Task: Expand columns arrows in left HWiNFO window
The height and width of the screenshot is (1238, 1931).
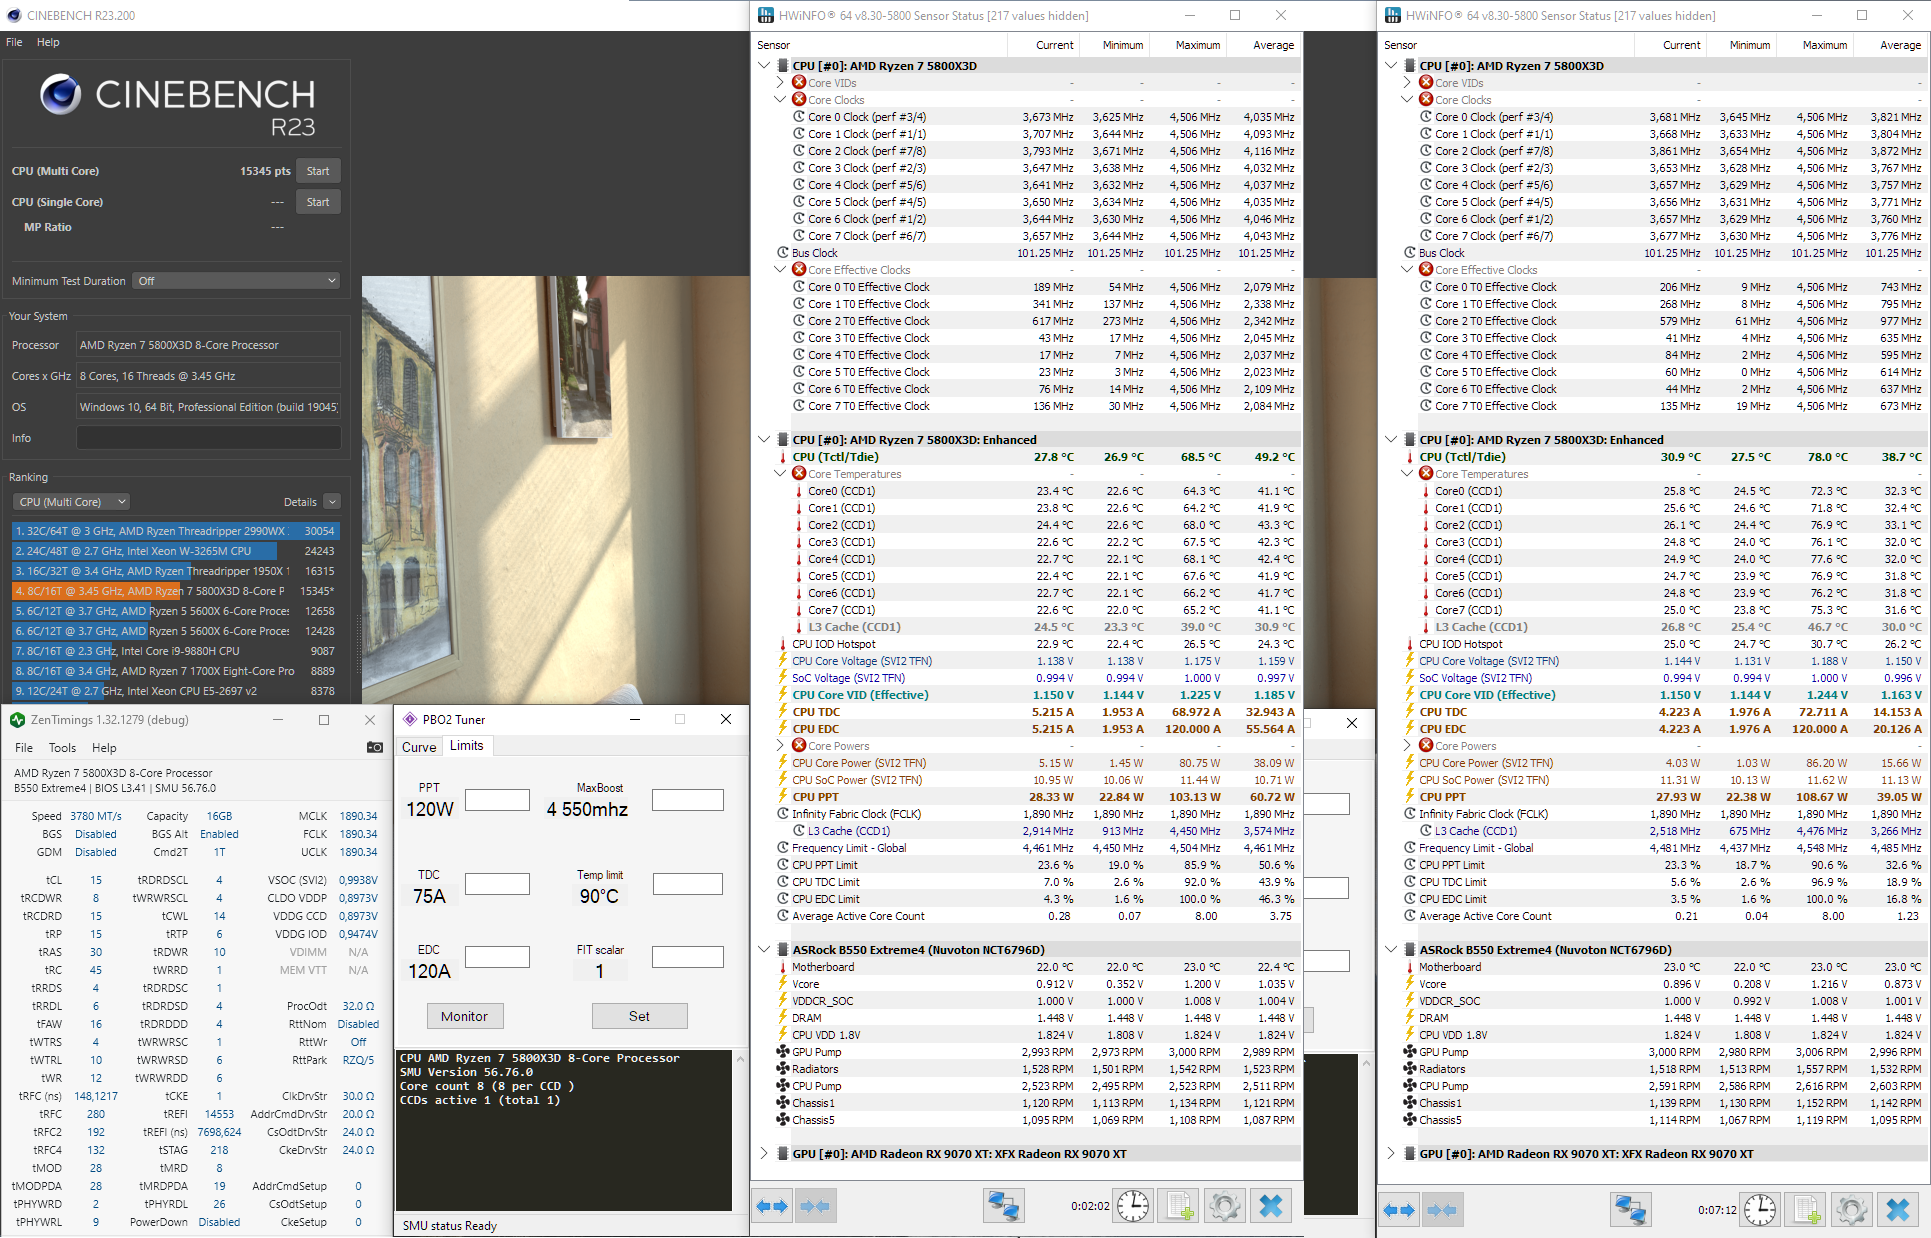Action: click(x=772, y=1207)
